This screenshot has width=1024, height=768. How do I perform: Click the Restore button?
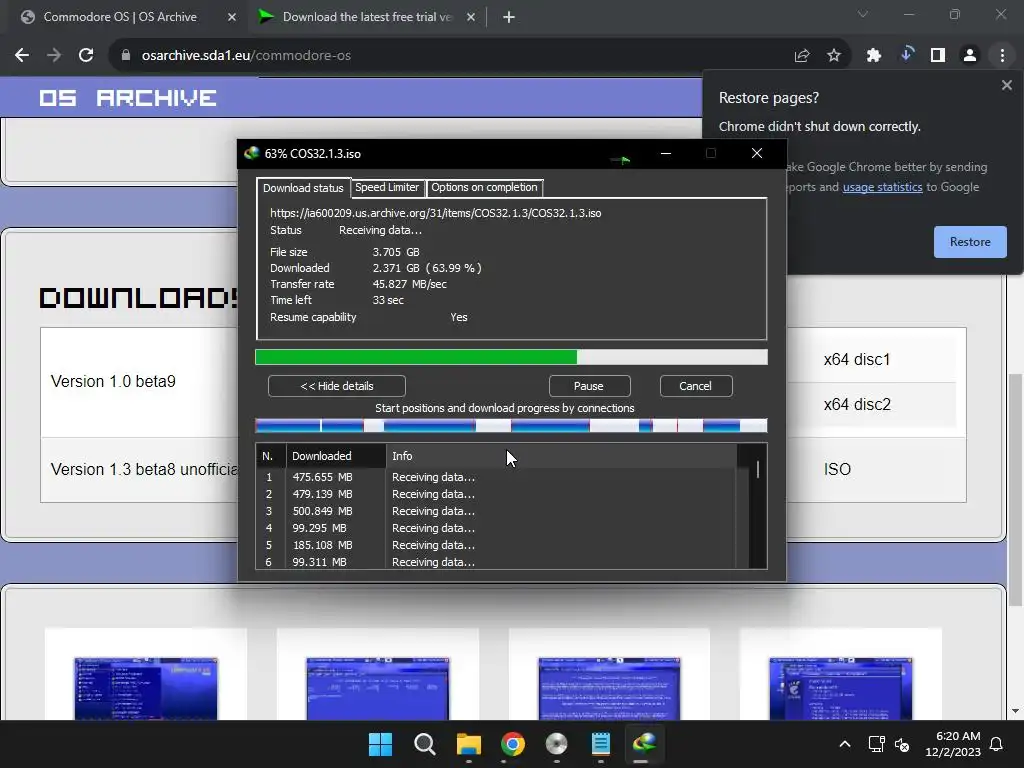click(x=970, y=242)
